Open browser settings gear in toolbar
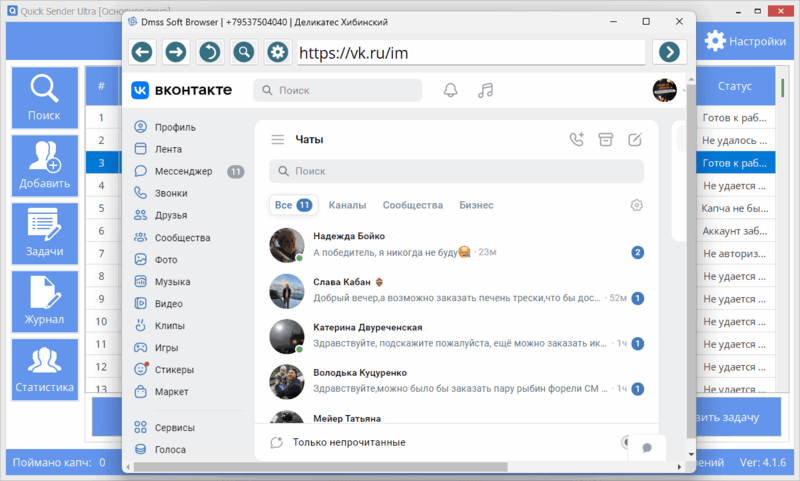Screen dimensions: 800x481 pos(276,52)
